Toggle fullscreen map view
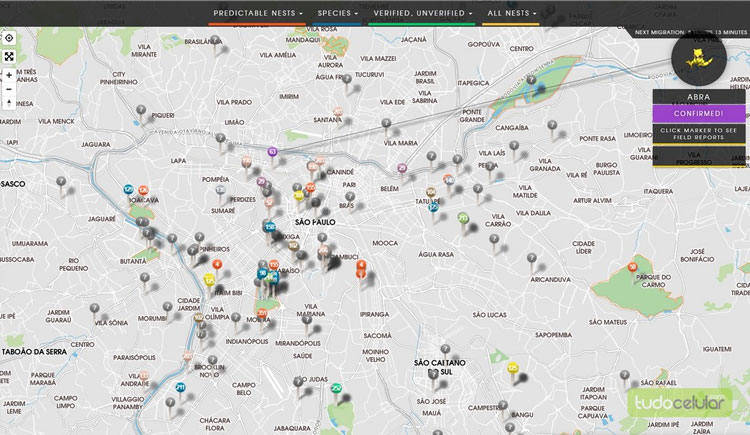This screenshot has width=750, height=435. (9, 56)
